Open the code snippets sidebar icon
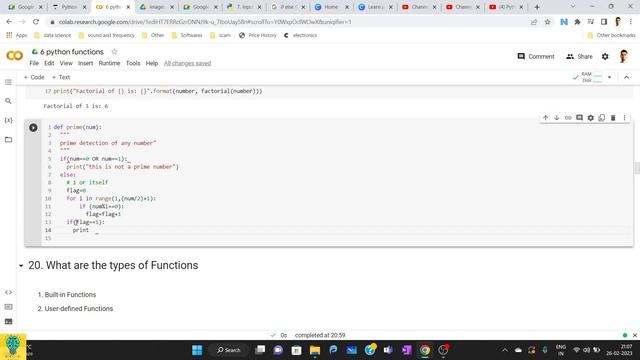 pos(8,292)
